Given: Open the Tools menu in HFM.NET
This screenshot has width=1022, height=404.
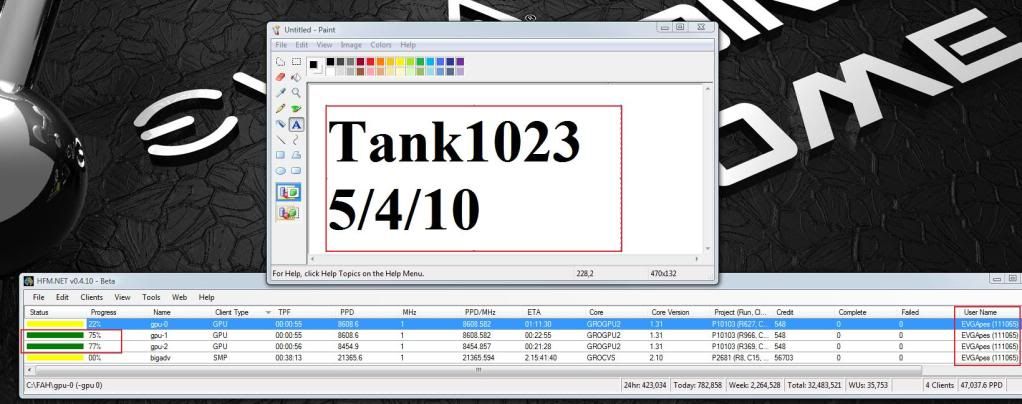Looking at the screenshot, I should coord(151,297).
